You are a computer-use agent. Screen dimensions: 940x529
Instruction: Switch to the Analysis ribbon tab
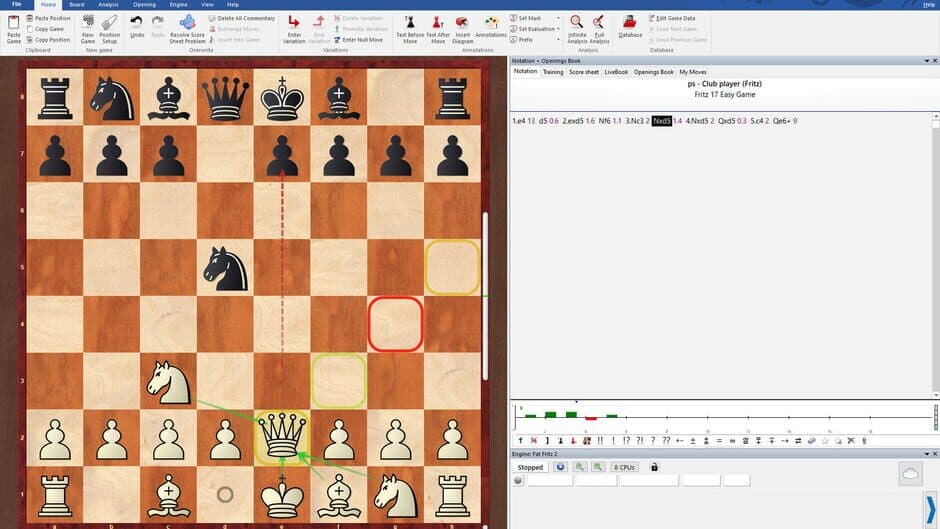click(x=108, y=4)
